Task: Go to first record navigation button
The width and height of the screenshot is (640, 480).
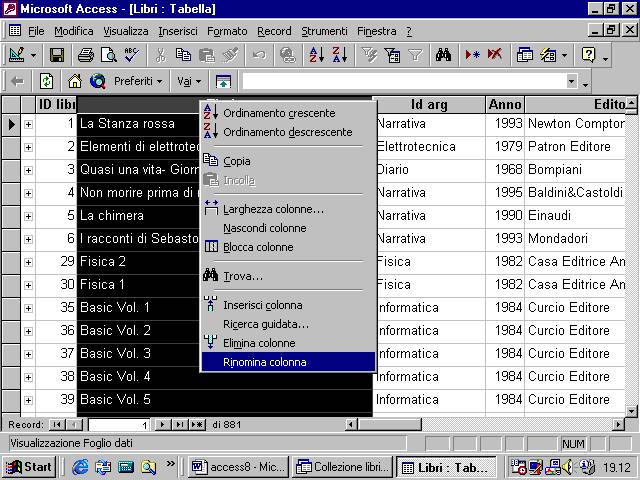Action: click(57, 425)
